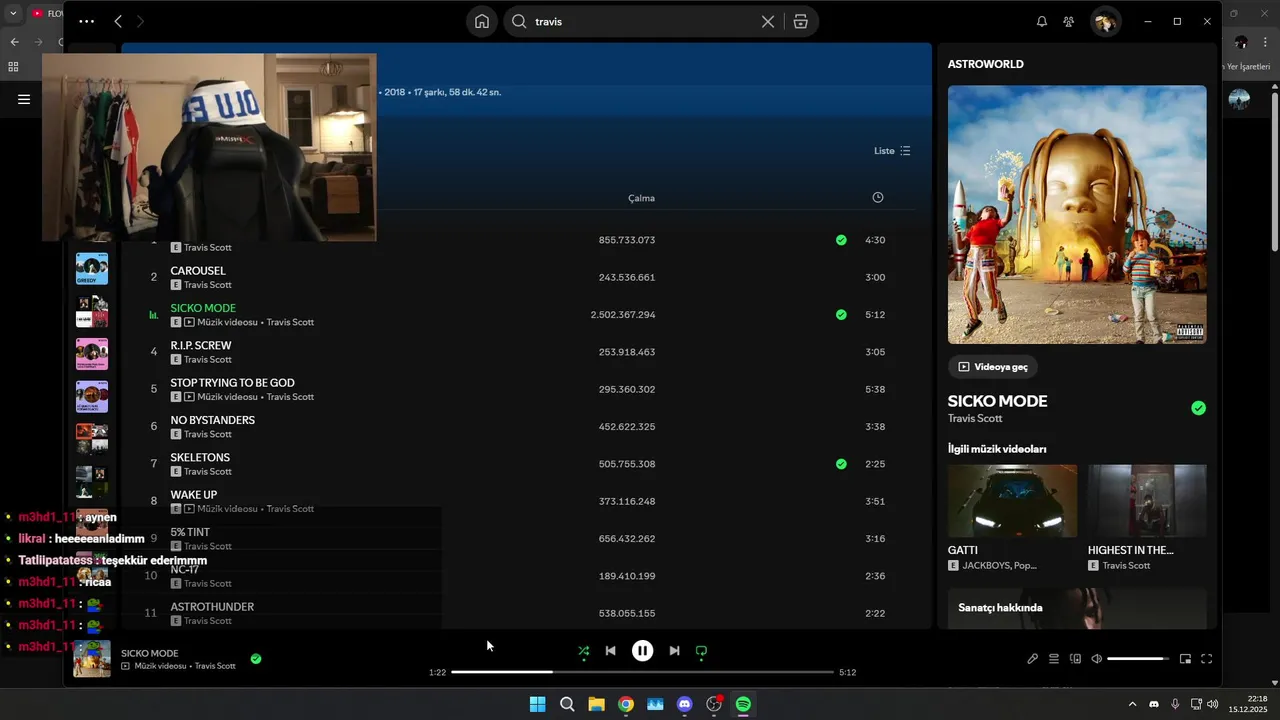The image size is (1280, 720).
Task: Open notifications bell icon
Action: [x=1042, y=22]
